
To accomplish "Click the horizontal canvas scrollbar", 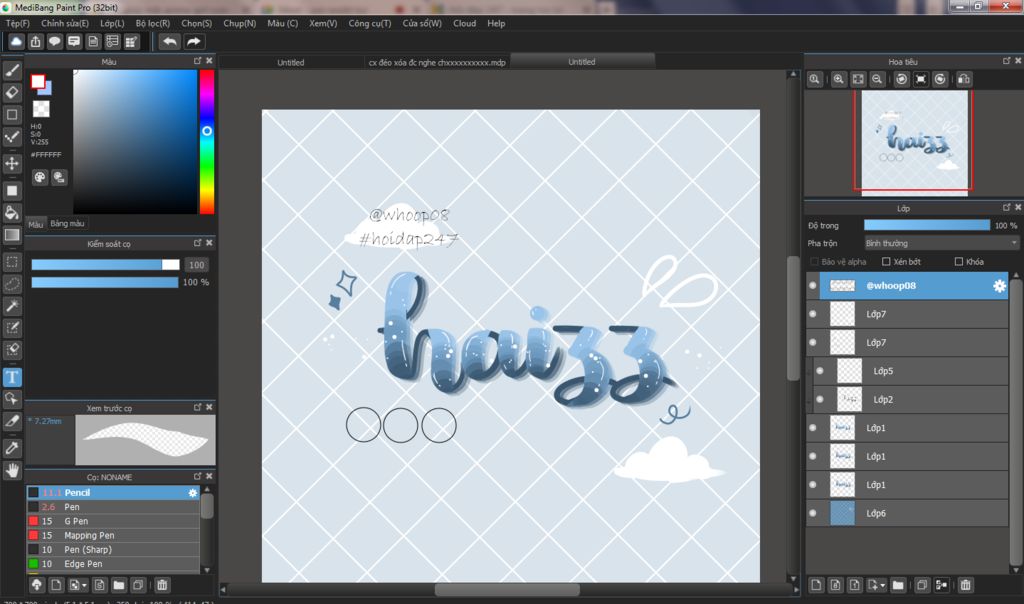I will click(x=507, y=590).
